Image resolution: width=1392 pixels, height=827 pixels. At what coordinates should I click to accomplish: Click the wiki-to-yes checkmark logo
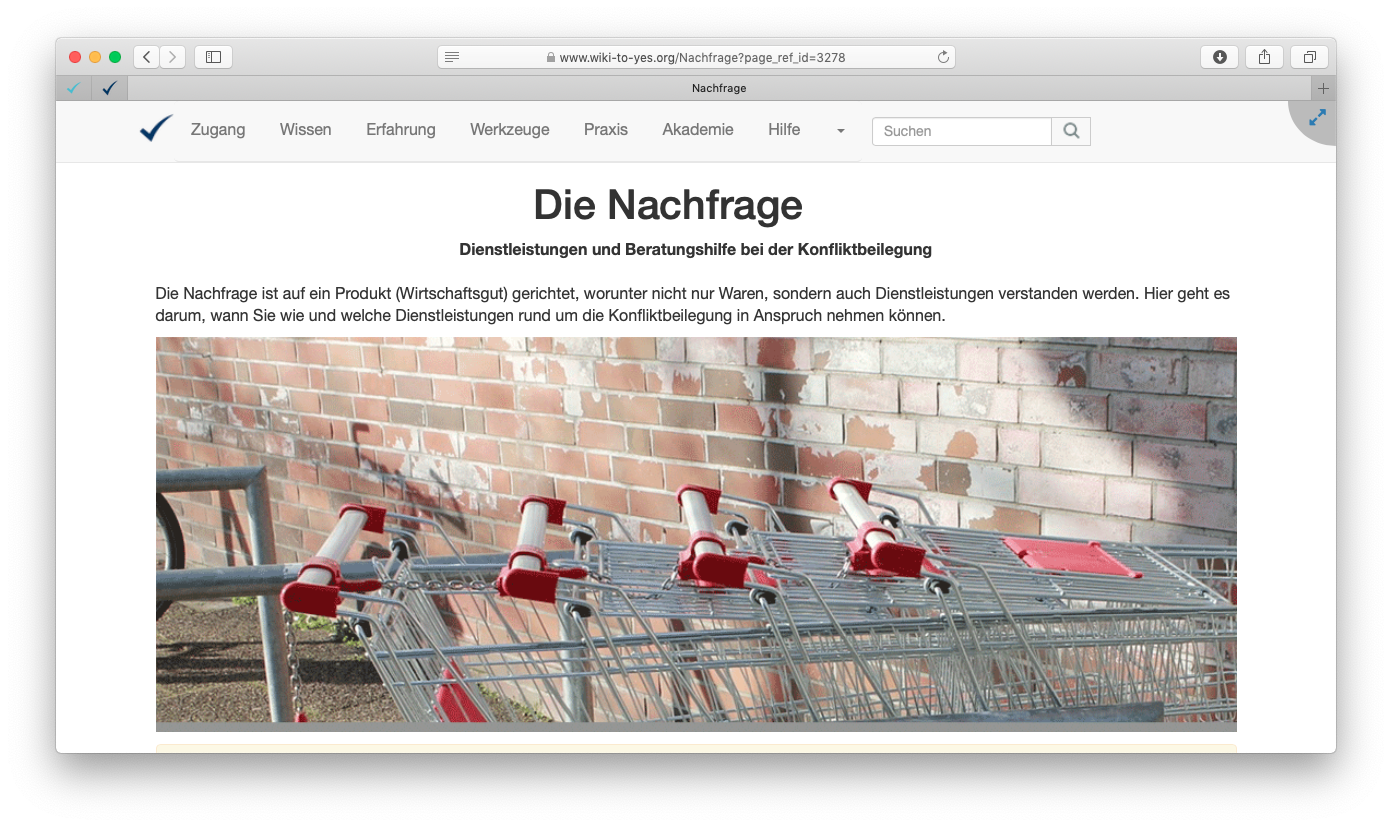click(156, 129)
